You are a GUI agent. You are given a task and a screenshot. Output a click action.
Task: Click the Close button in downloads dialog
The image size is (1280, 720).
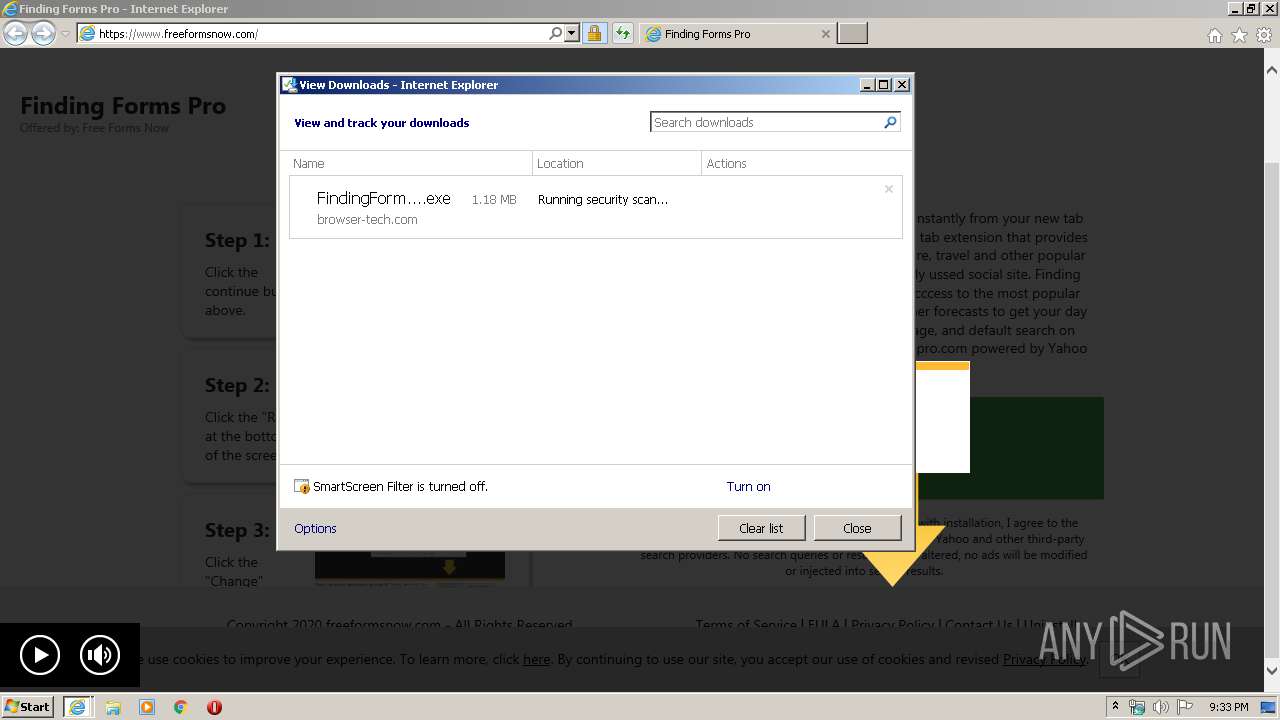coord(857,528)
